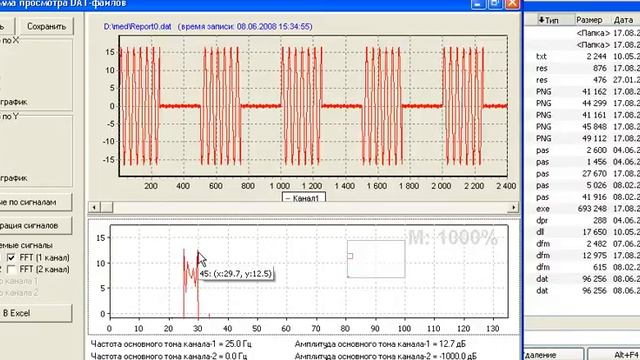
Task: Click the D:\med\Report0.dat file path label
Action: (137, 27)
